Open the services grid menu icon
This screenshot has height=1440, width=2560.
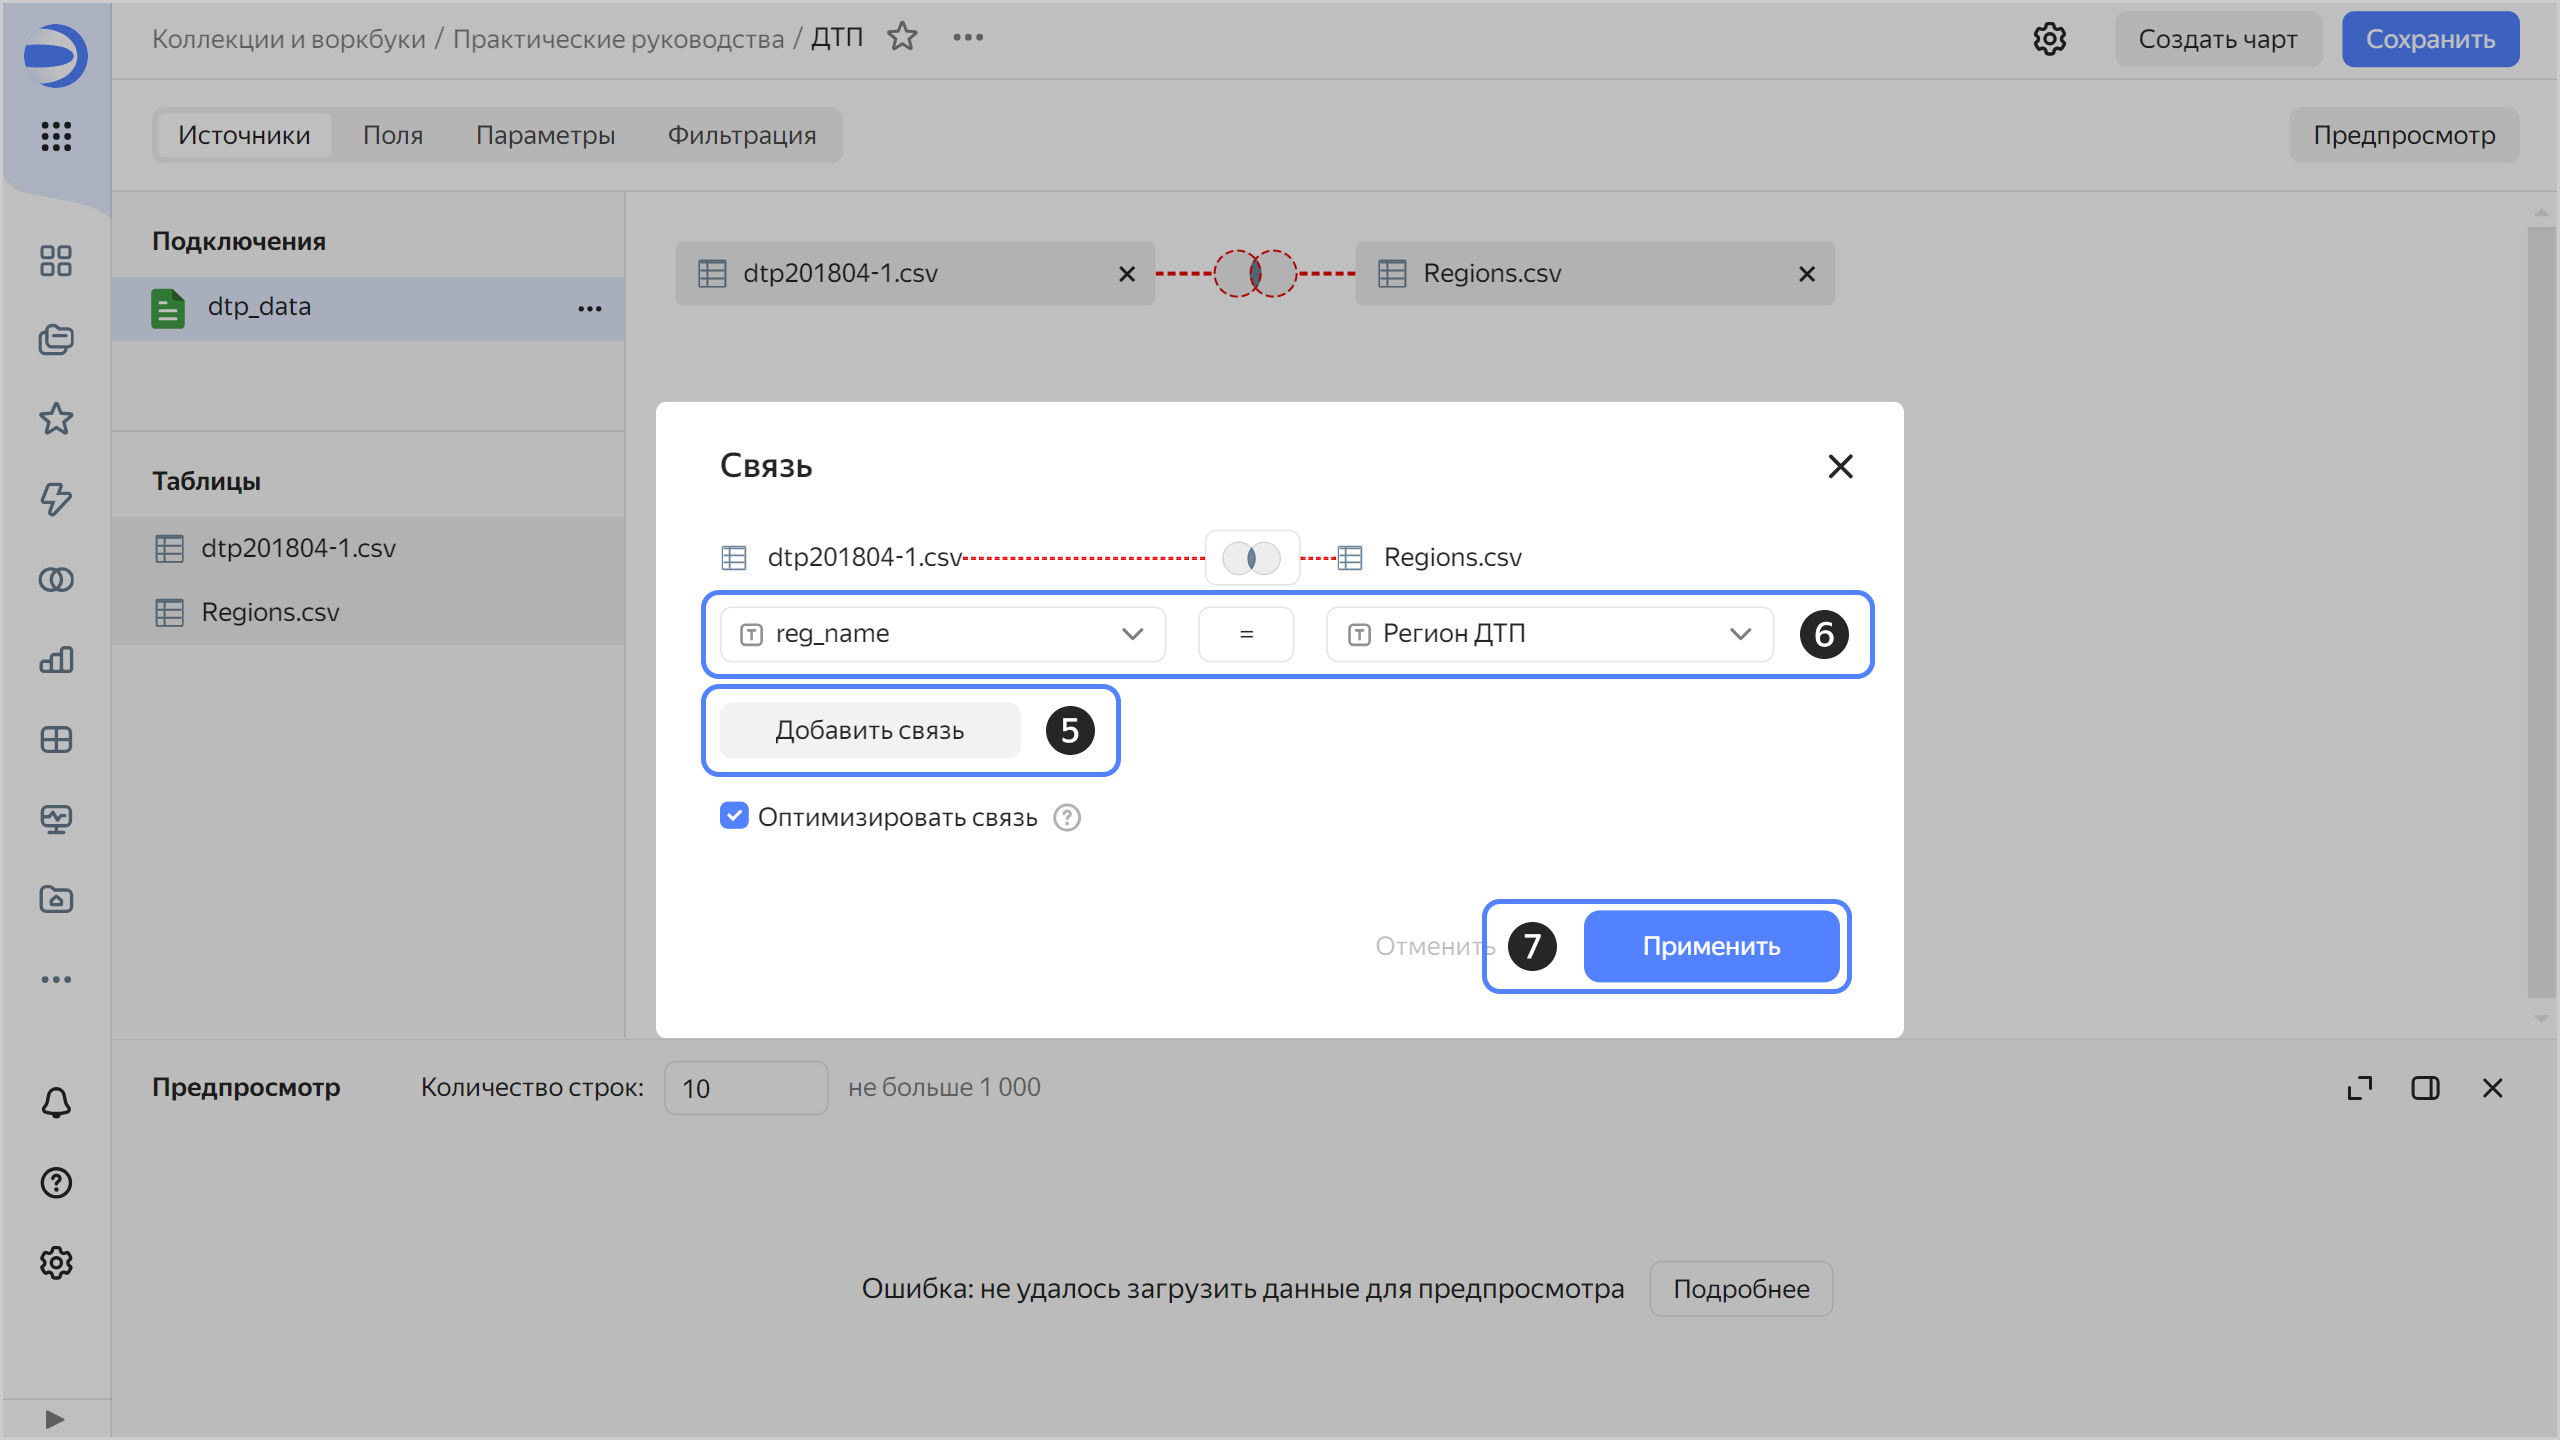click(56, 136)
